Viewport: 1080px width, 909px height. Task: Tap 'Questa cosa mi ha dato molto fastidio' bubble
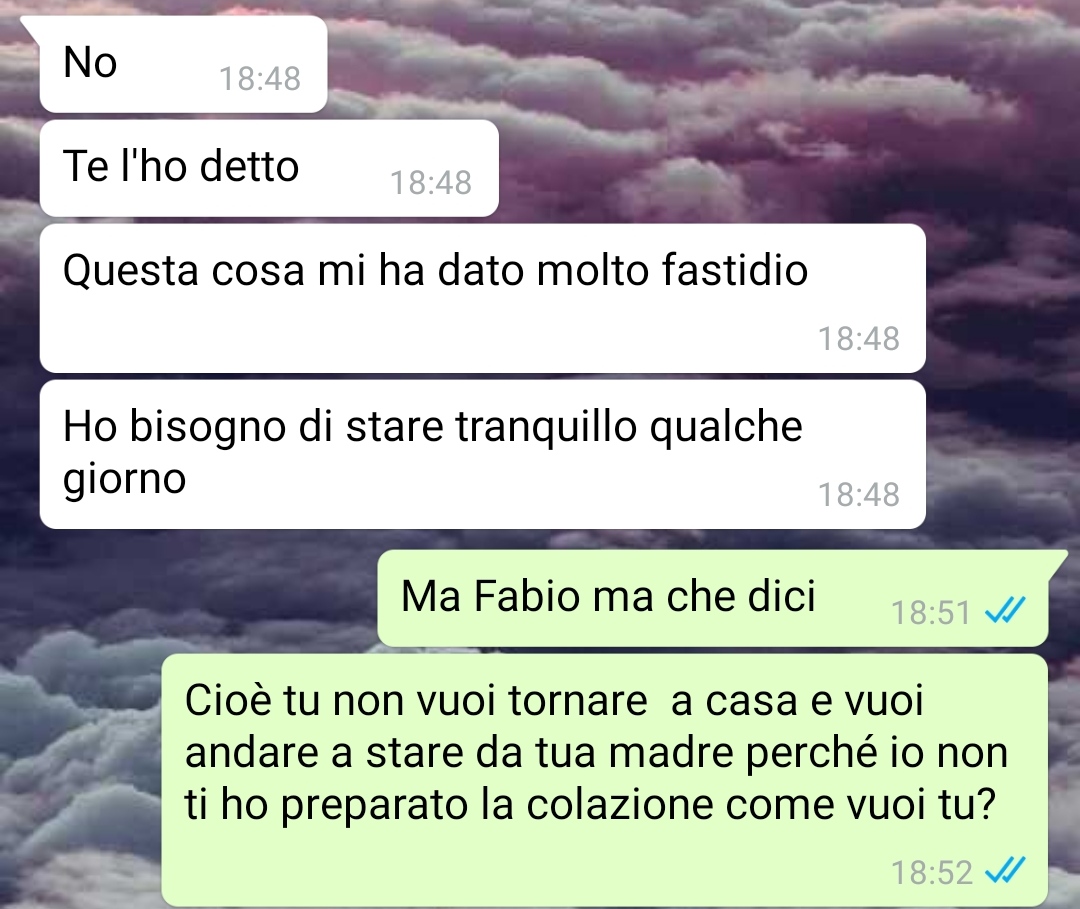click(482, 298)
